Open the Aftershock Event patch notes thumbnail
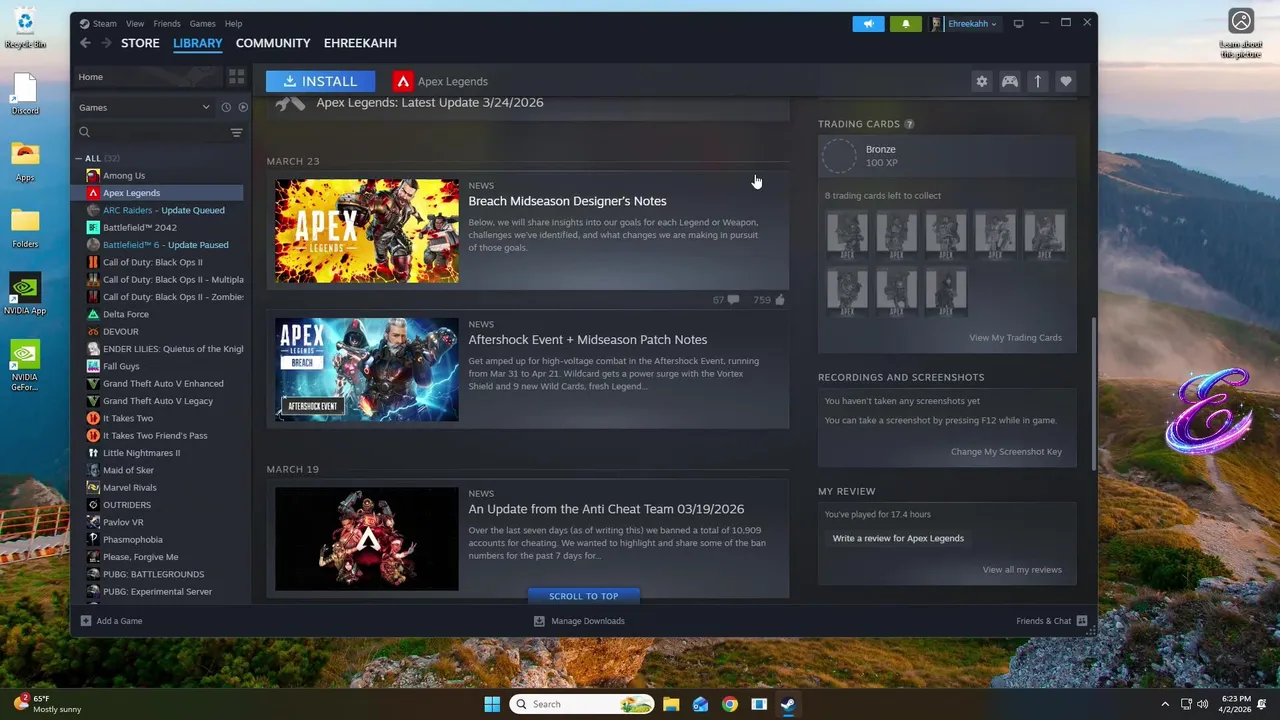 367,370
